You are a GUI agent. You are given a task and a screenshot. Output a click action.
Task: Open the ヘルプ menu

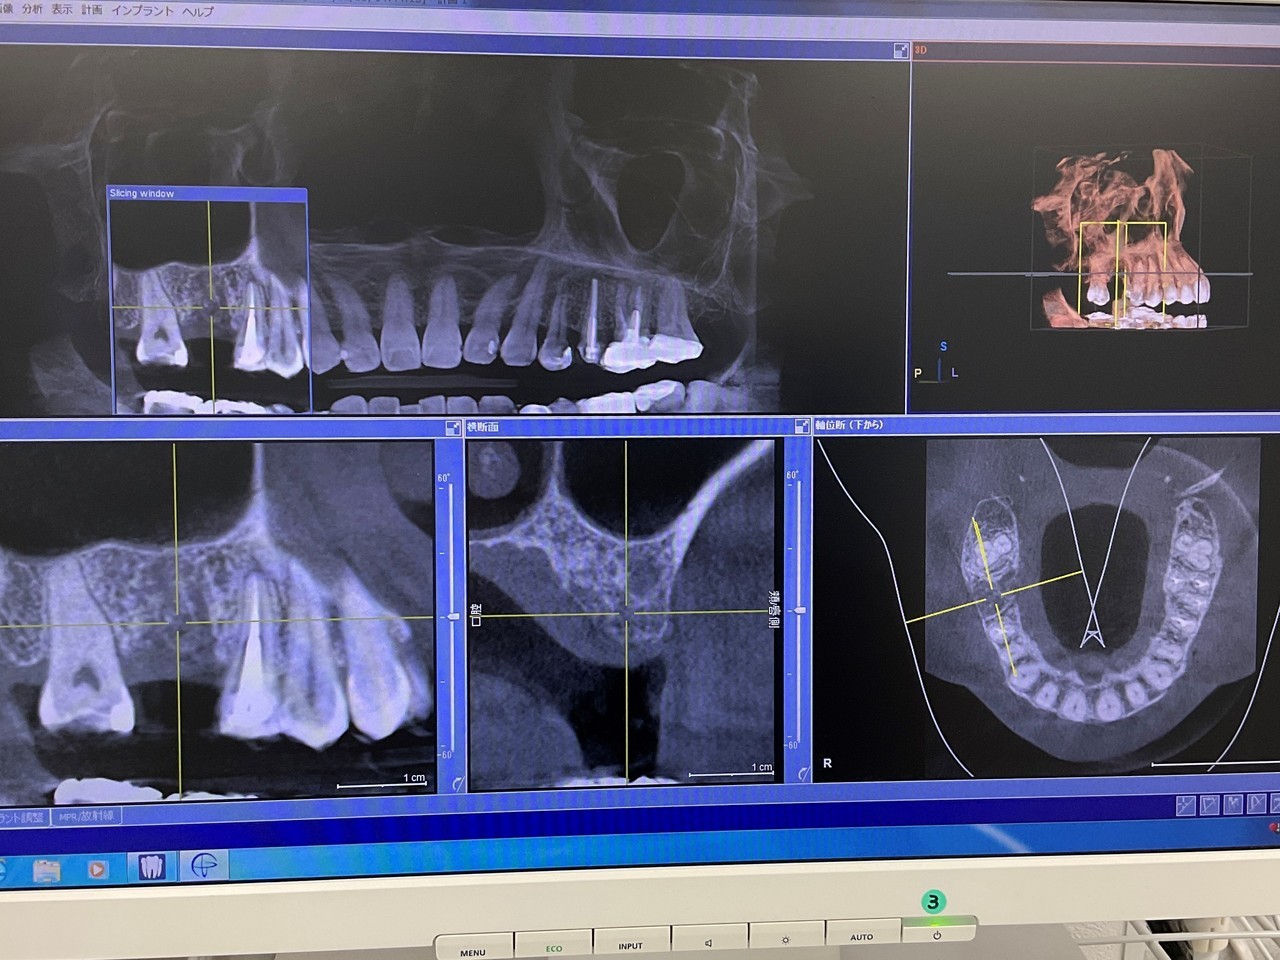tap(198, 12)
